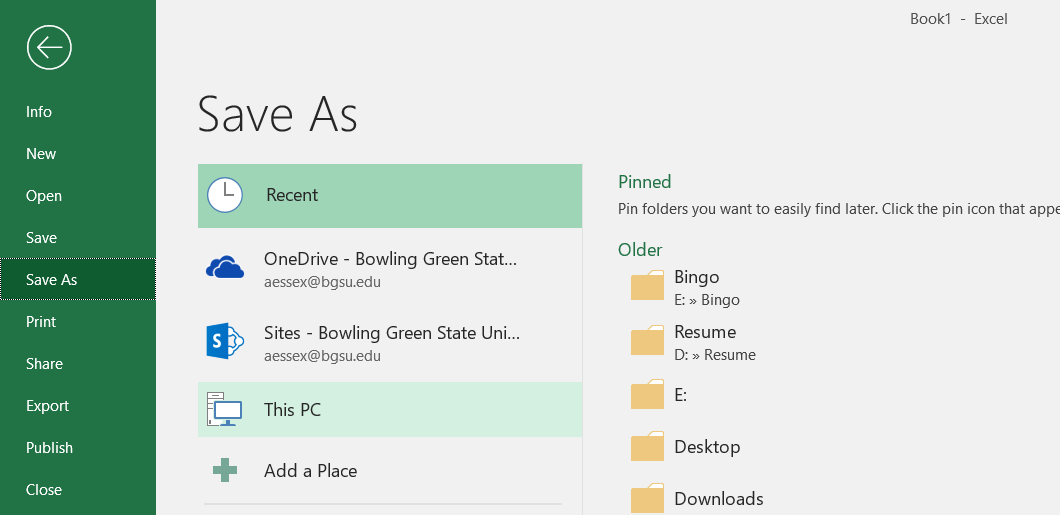Click the This PC computer icon
Image resolution: width=1060 pixels, height=515 pixels.
click(225, 409)
